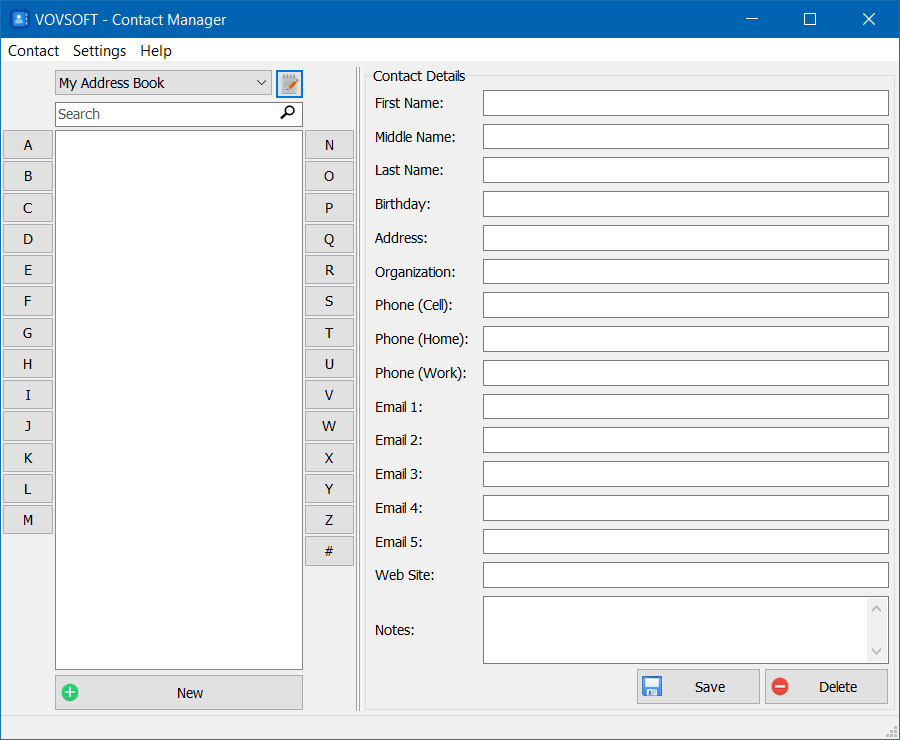Filter contacts by letter X
900x740 pixels.
point(329,458)
